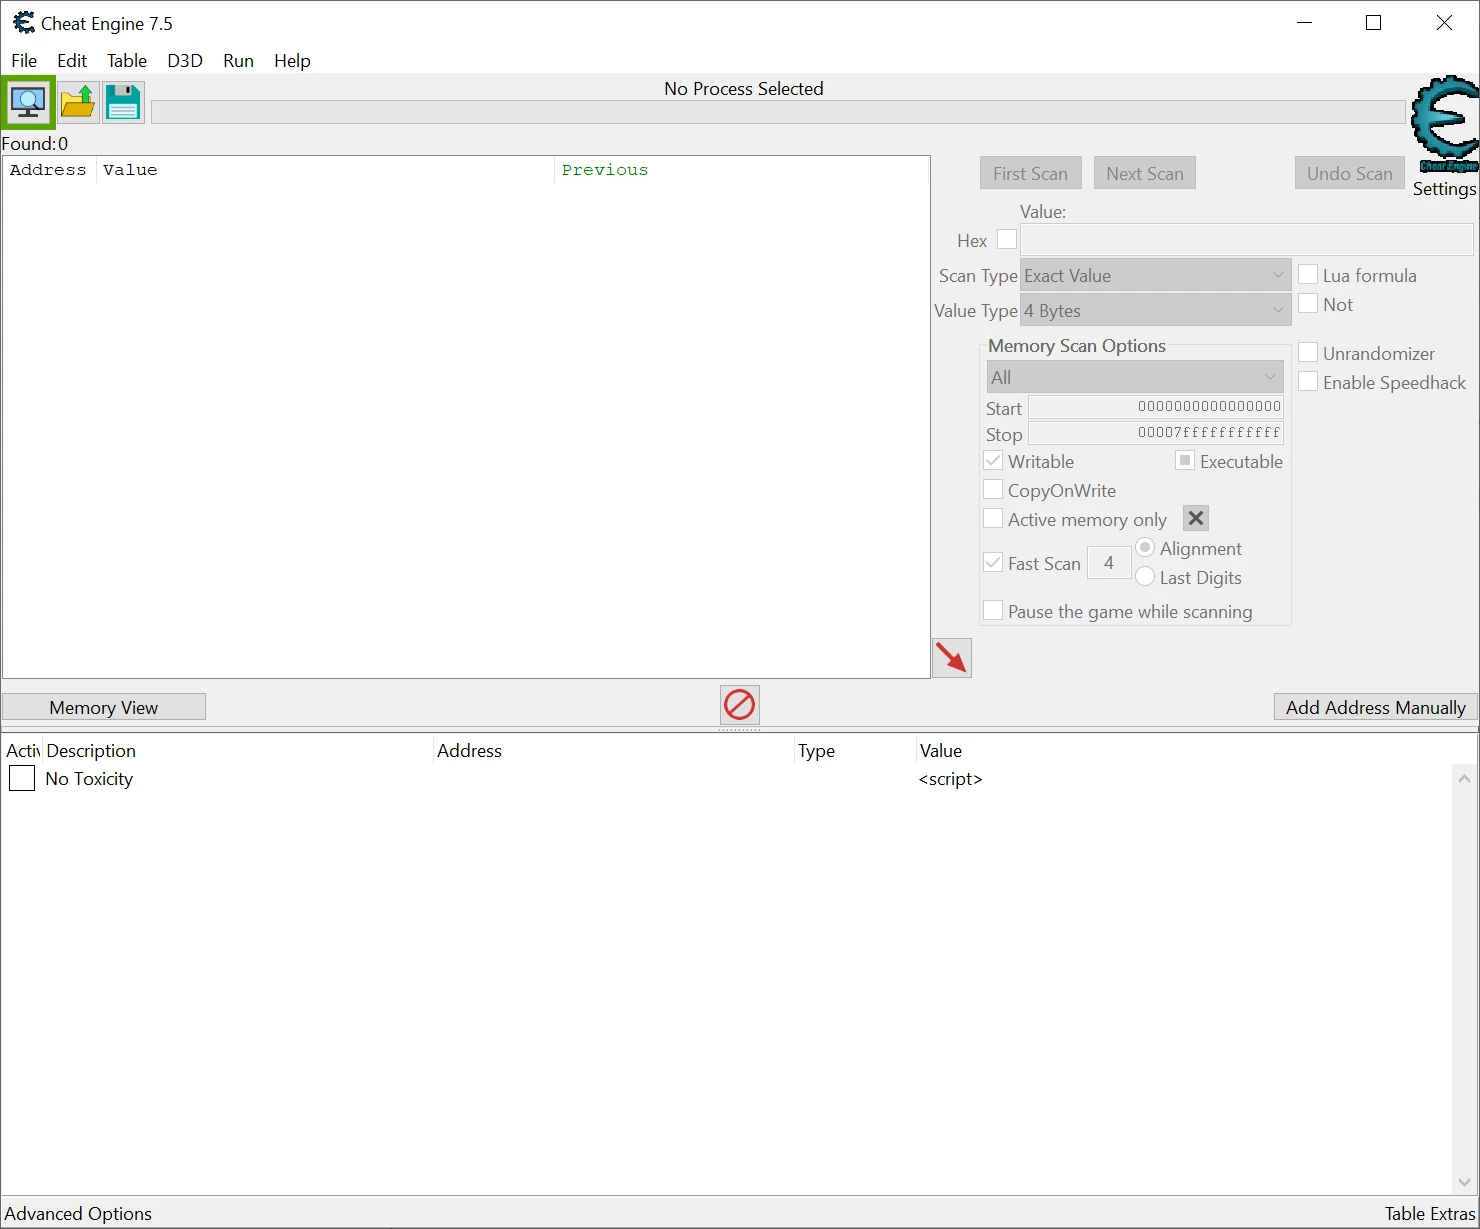Click the Cheat Engine title bar icon
Viewport: 1480px width, 1229px height.
(x=23, y=23)
